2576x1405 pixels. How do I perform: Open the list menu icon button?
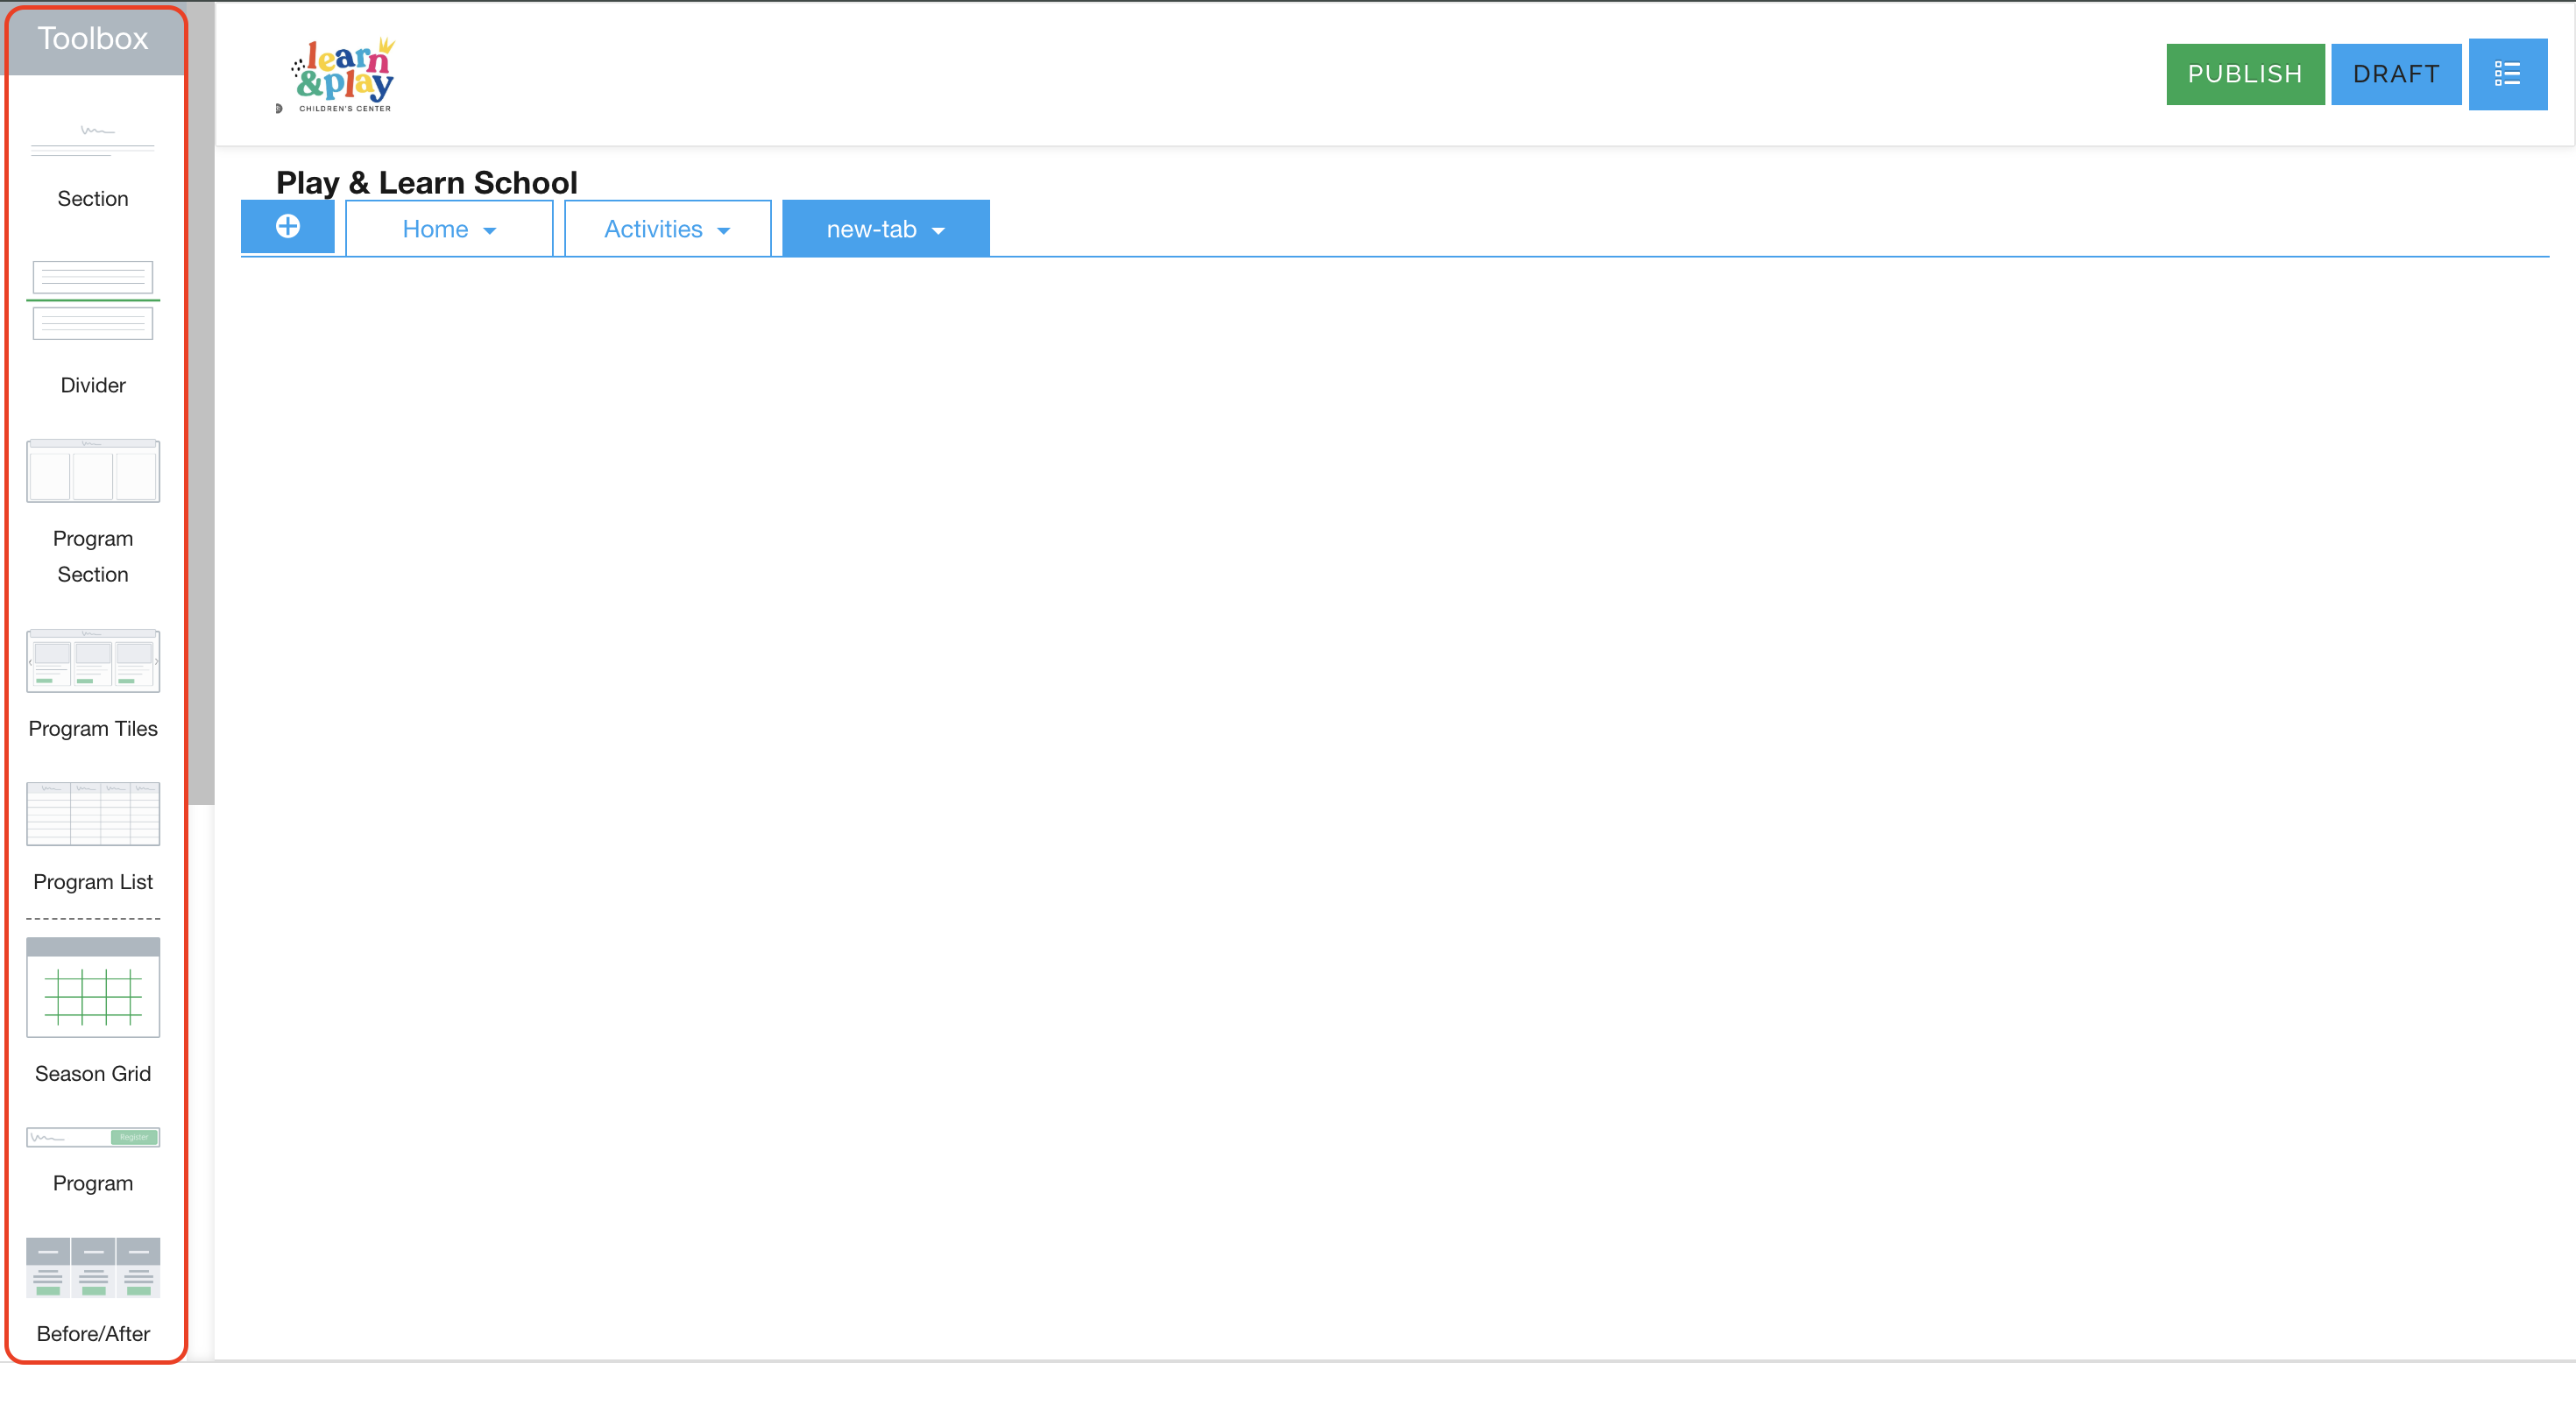(x=2507, y=74)
